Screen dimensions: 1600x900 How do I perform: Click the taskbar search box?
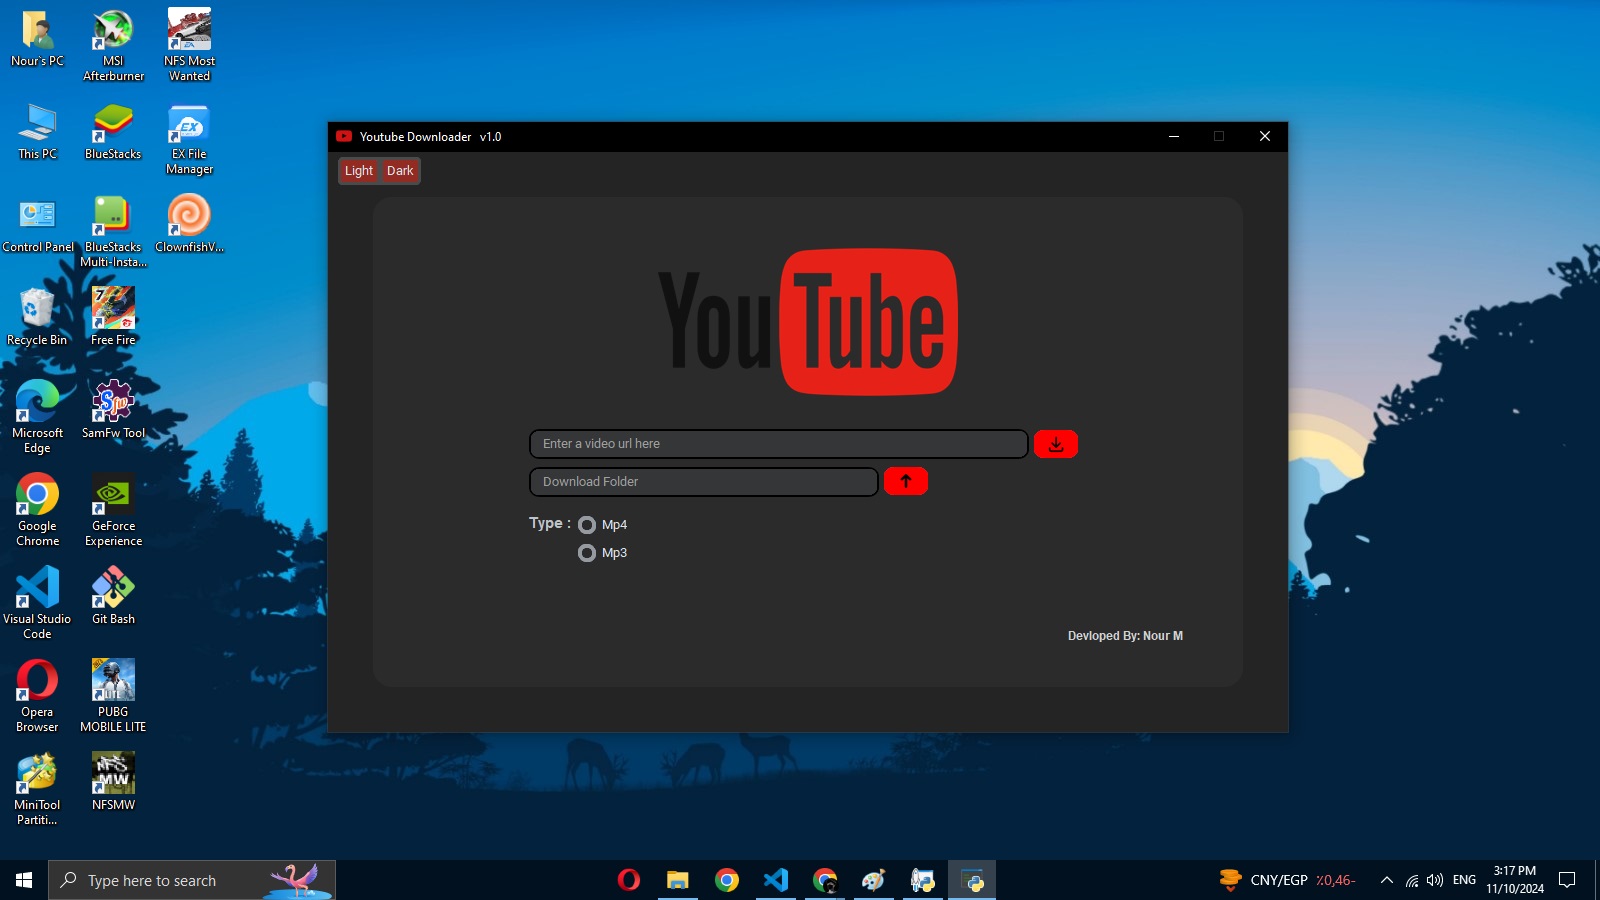(x=192, y=880)
